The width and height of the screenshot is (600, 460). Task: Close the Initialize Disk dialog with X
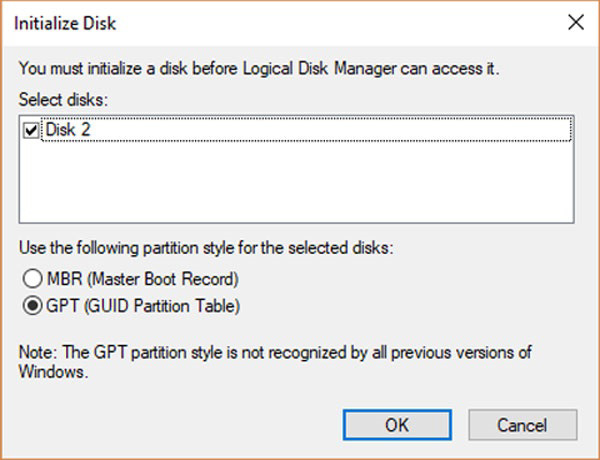[573, 20]
